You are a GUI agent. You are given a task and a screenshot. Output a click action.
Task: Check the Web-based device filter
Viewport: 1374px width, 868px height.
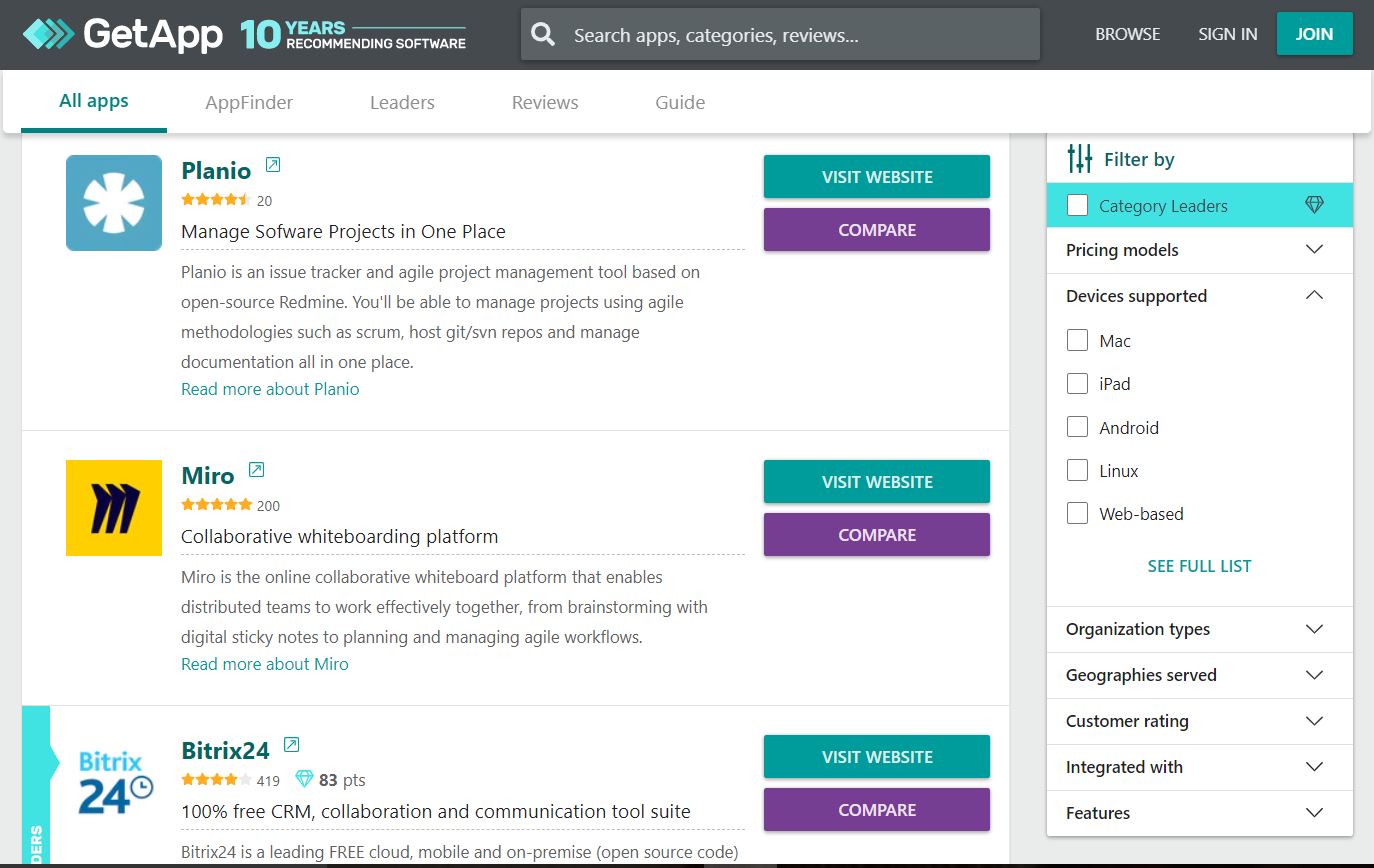(1077, 513)
